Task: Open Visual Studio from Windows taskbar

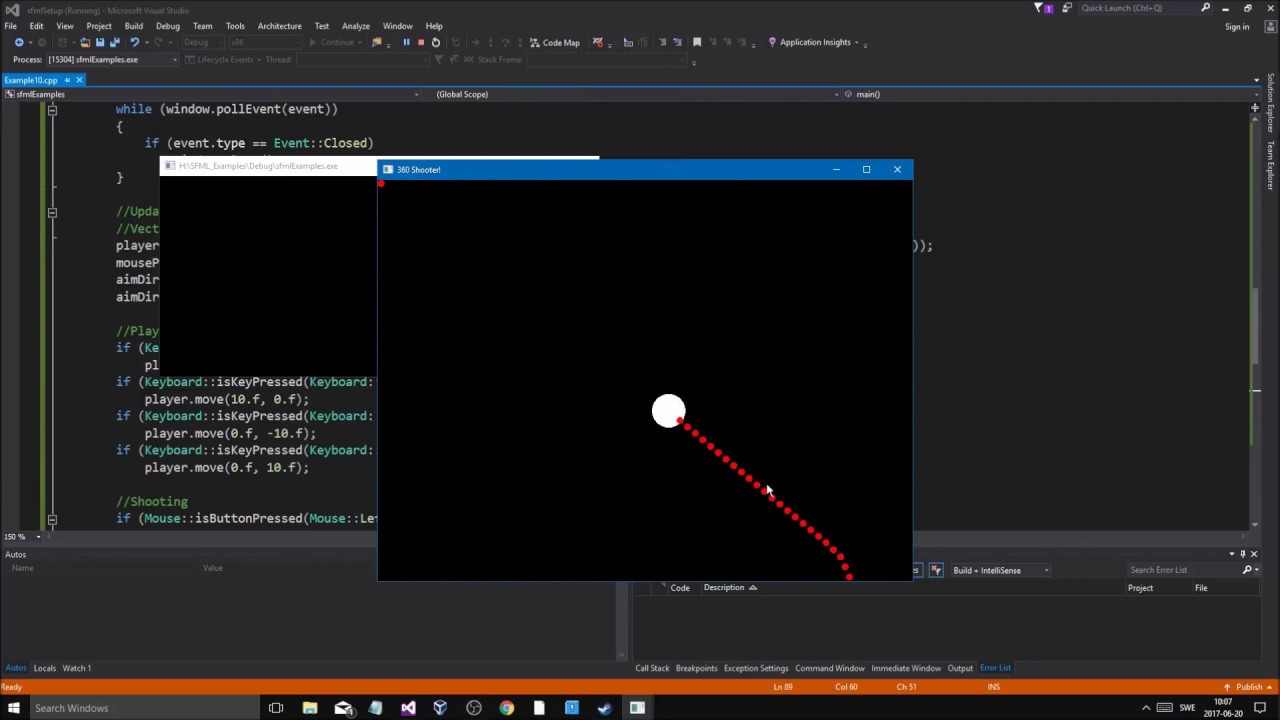Action: tap(408, 708)
